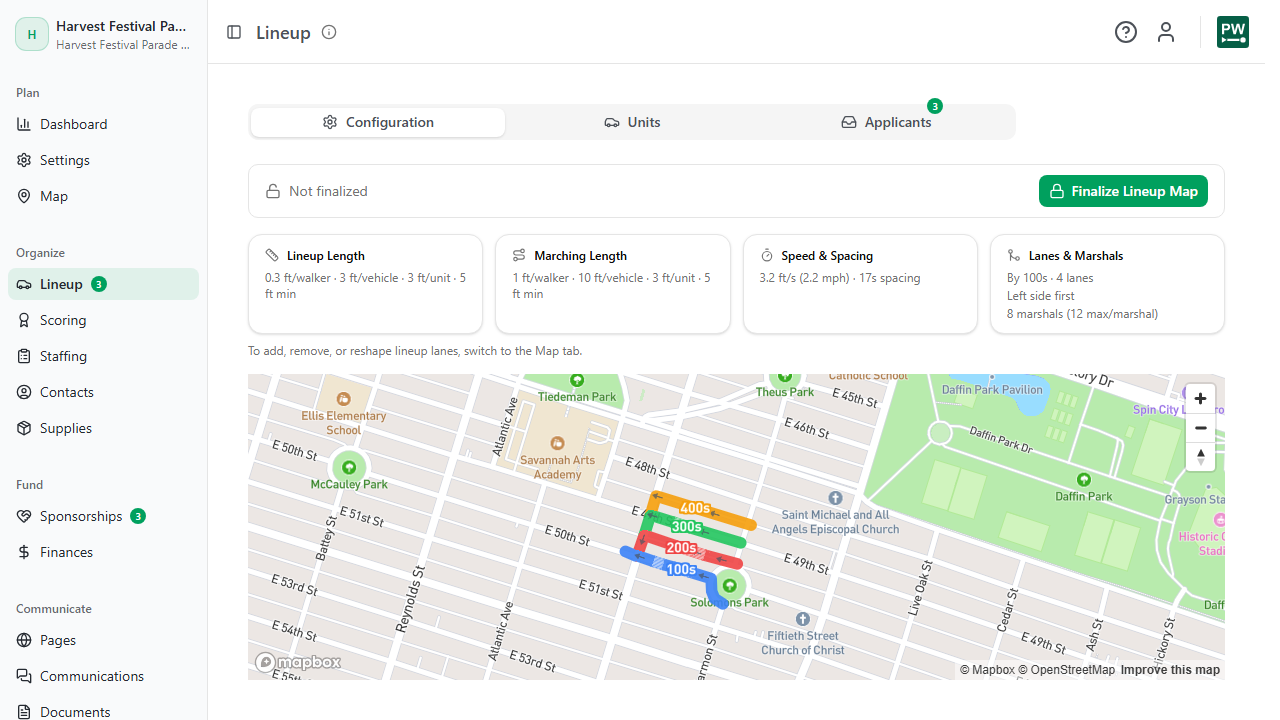Reset map bearing with compass icon
The image size is (1280, 720).
pyautogui.click(x=1200, y=457)
